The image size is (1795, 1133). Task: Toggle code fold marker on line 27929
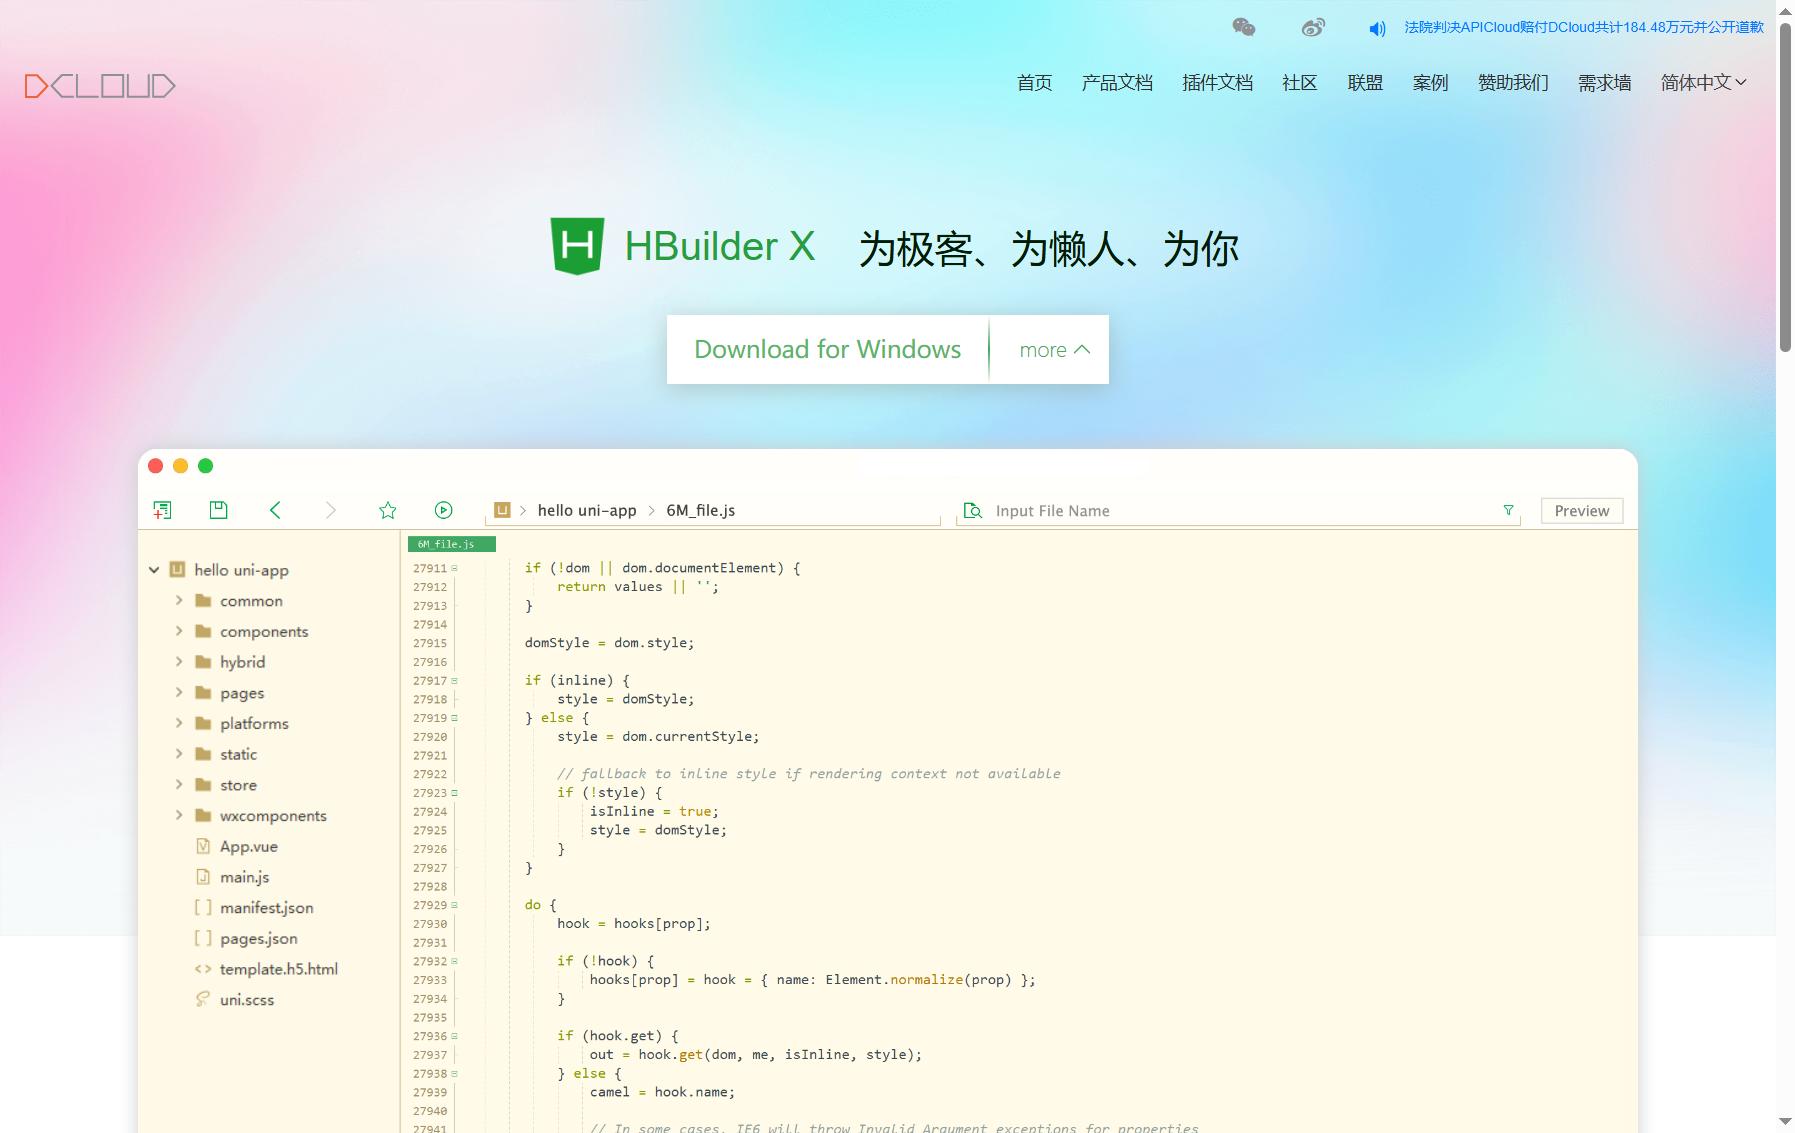point(454,905)
